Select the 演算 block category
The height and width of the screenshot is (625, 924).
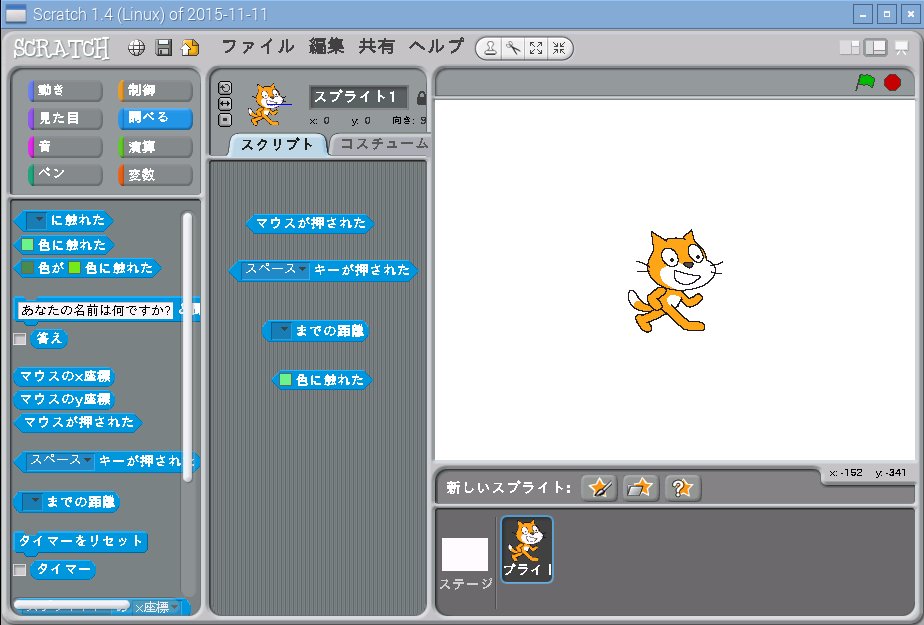click(156, 147)
